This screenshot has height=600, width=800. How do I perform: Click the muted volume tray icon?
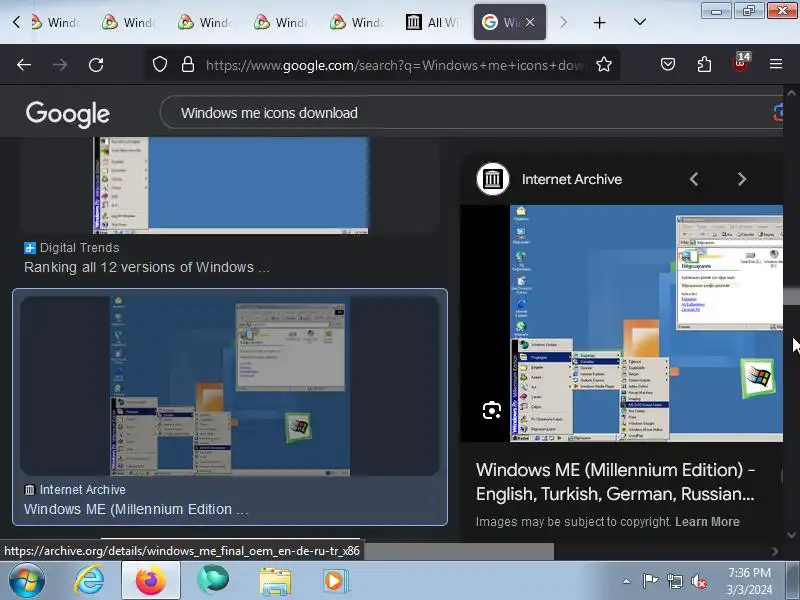coord(698,581)
